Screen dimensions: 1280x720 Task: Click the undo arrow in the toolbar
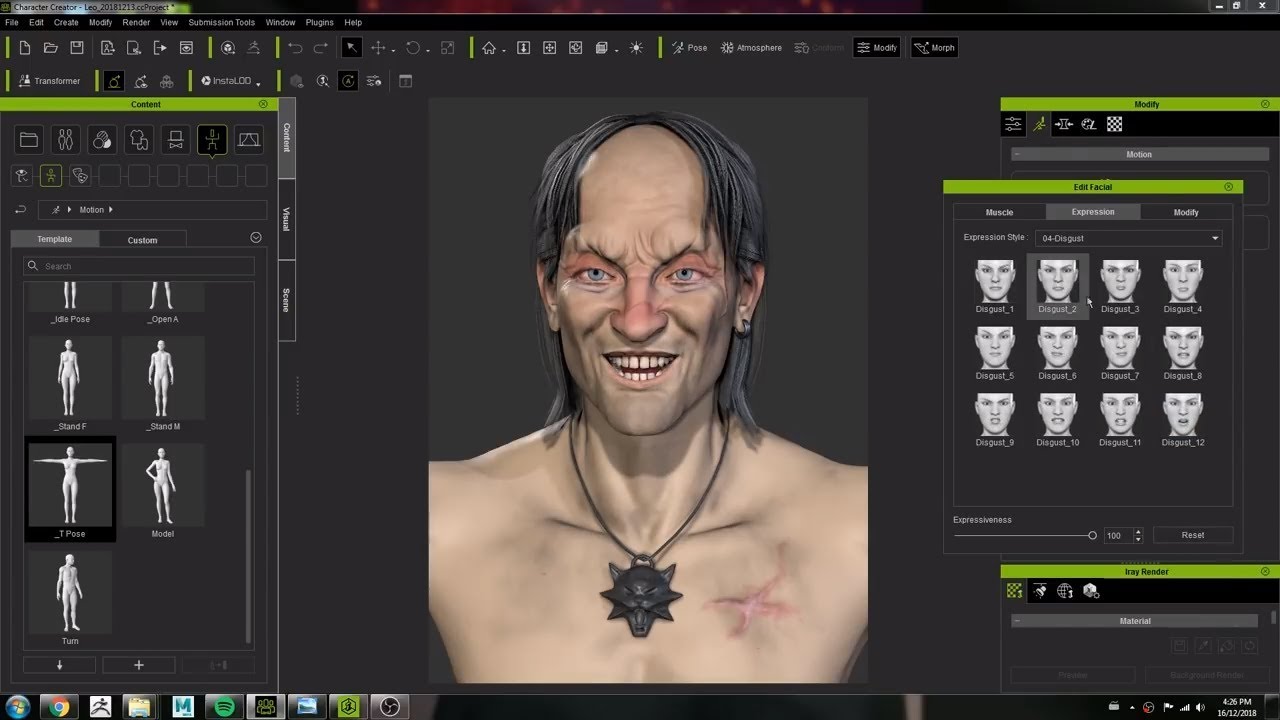[x=295, y=48]
